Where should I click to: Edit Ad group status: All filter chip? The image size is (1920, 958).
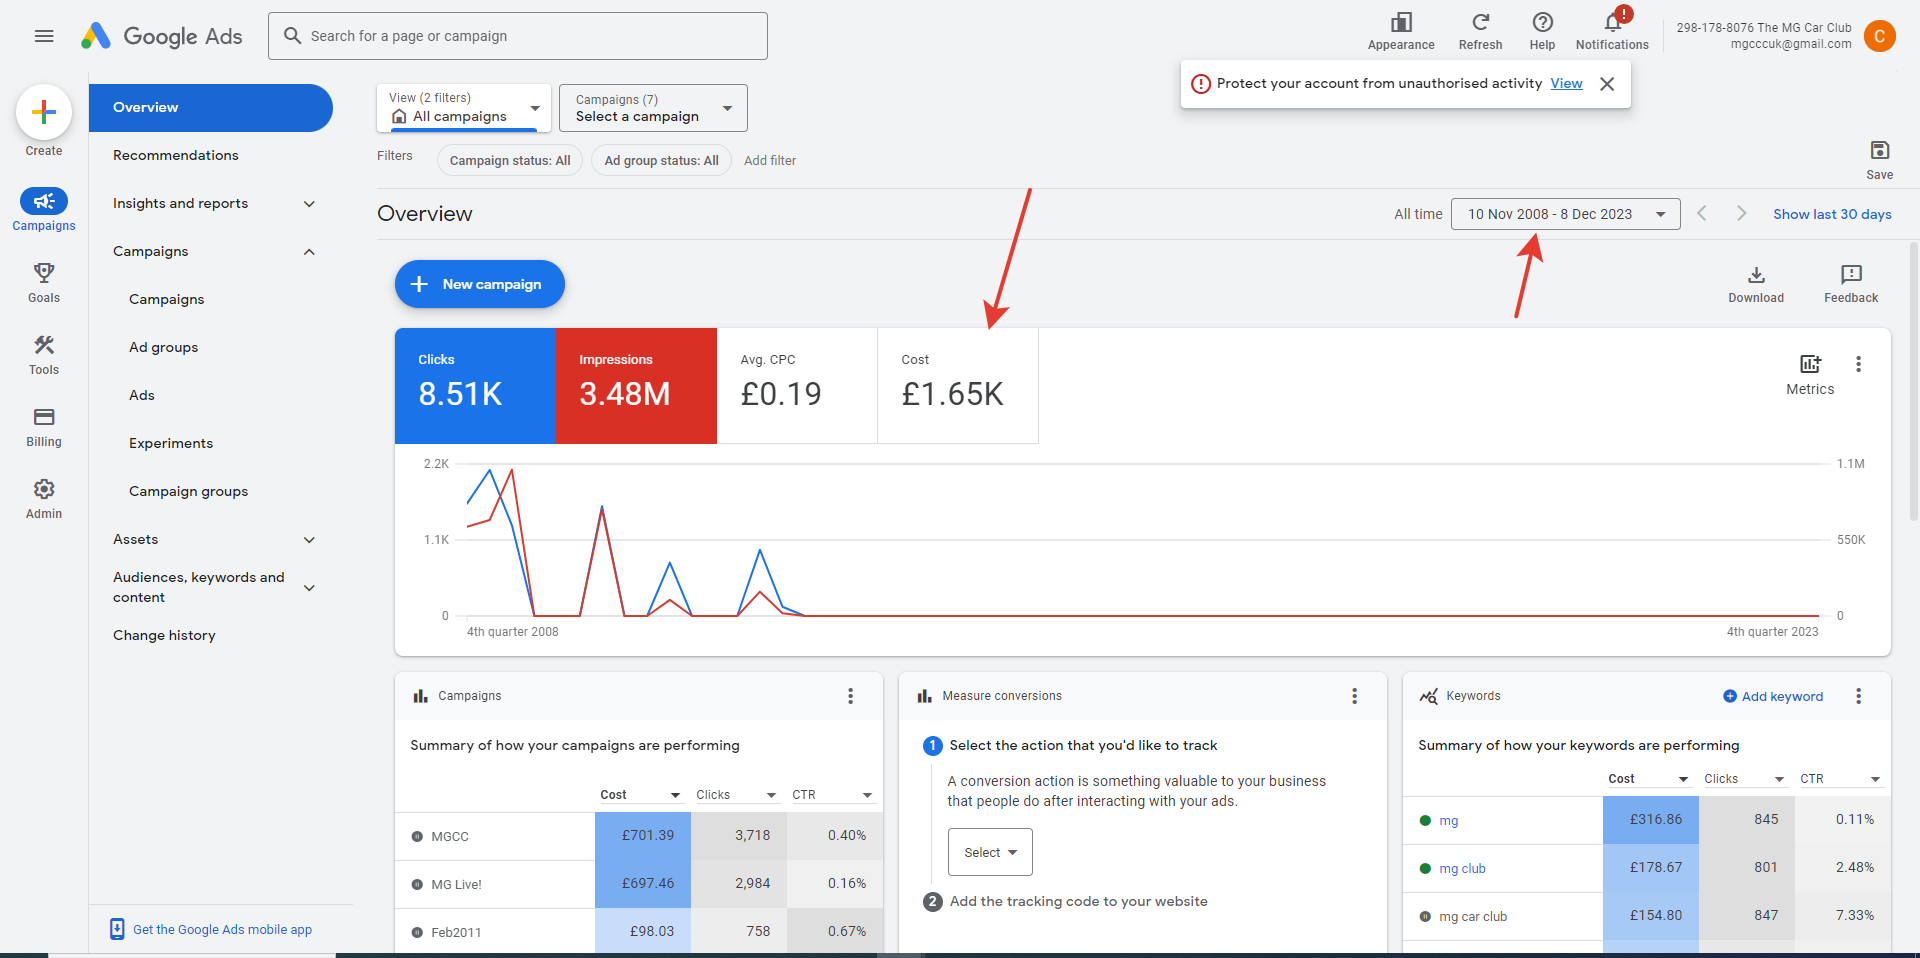point(661,161)
